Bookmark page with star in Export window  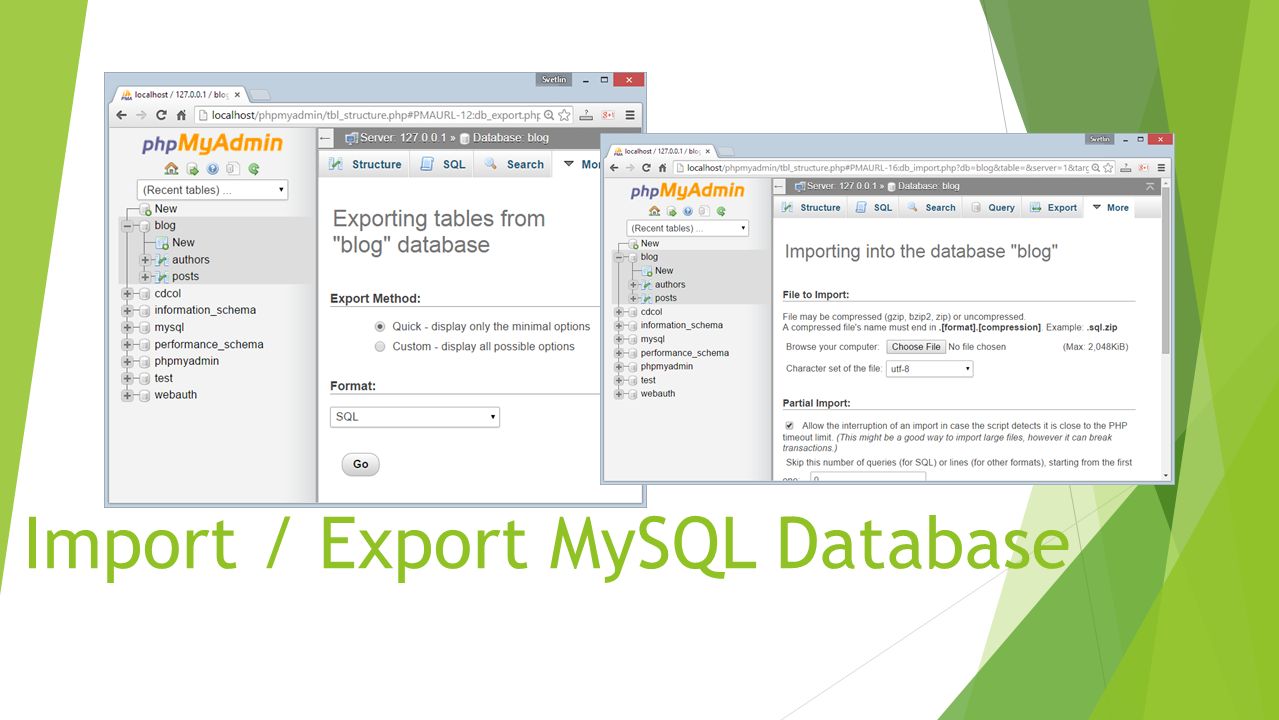(x=564, y=115)
